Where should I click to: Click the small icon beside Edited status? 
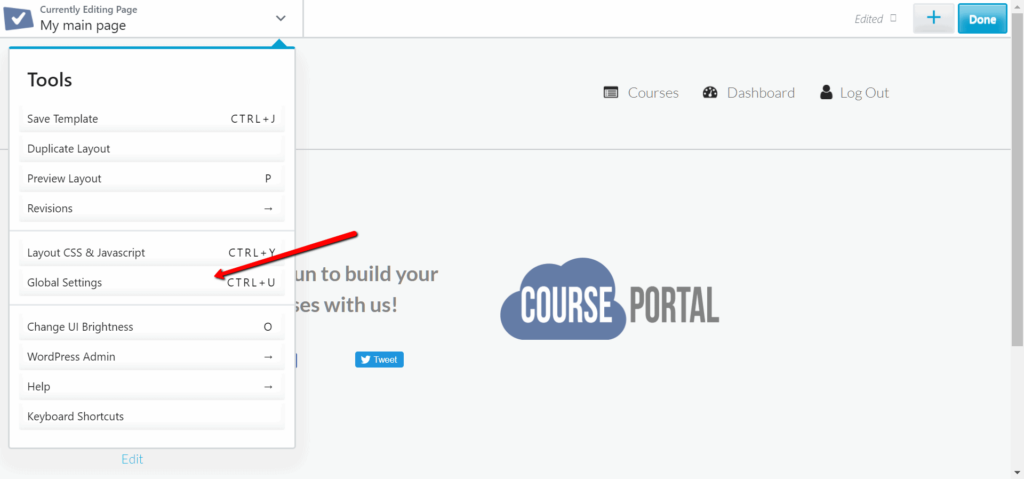pos(893,18)
